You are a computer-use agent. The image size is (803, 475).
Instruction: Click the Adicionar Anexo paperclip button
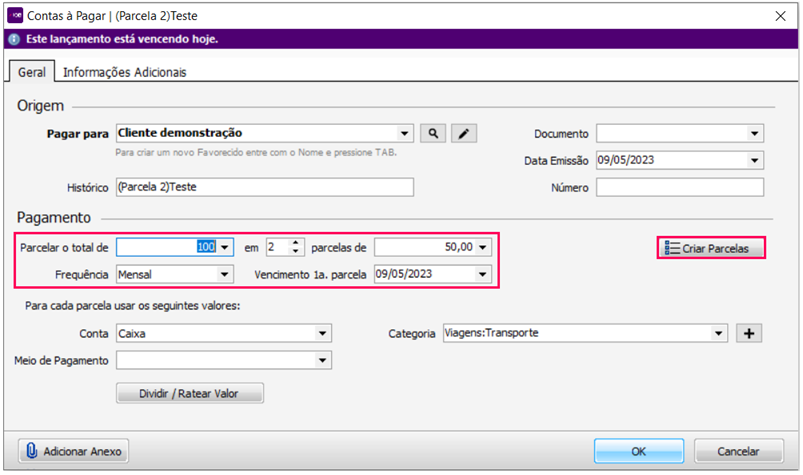74,451
